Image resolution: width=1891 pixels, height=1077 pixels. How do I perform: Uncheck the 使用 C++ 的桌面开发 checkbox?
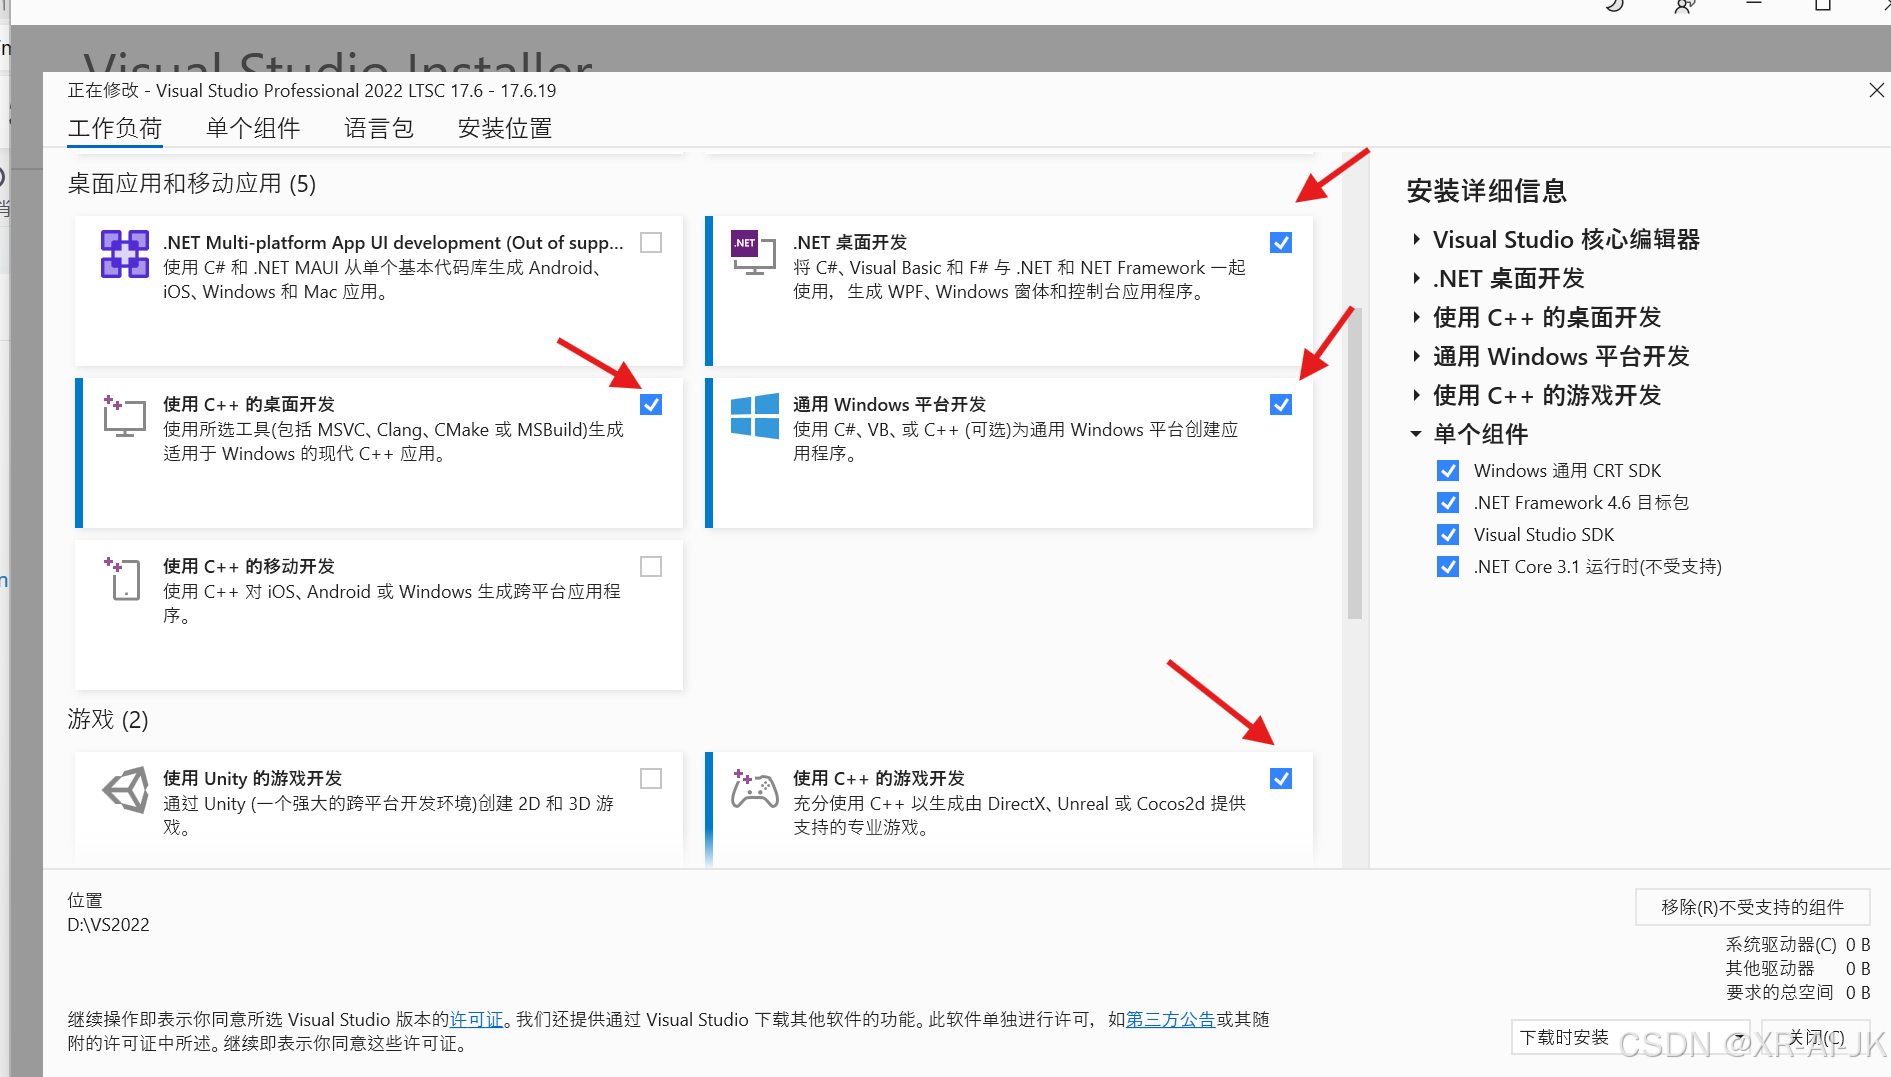point(651,405)
